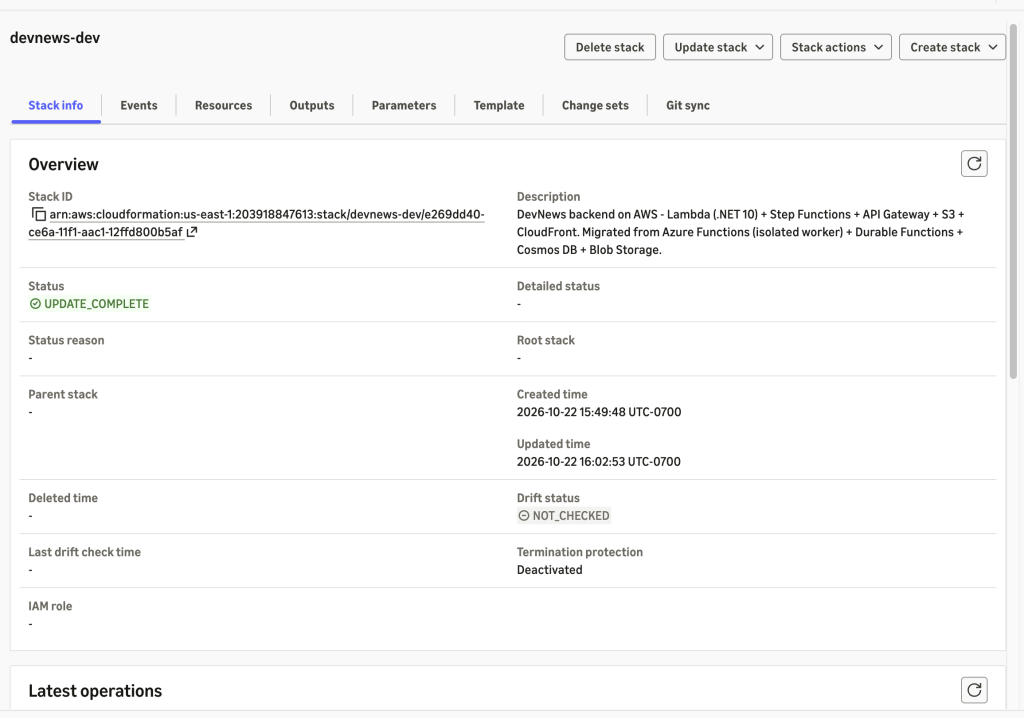
Task: Click the Detailed status label
Action: 558,286
